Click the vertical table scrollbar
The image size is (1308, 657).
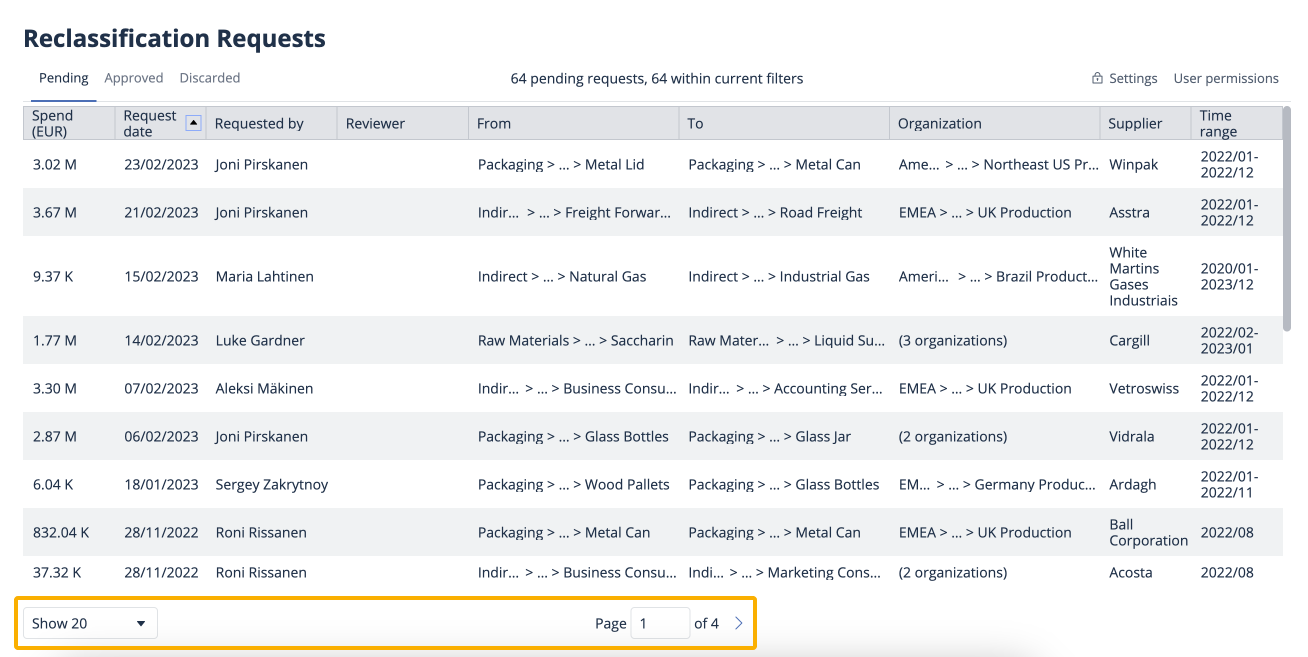(1286, 220)
